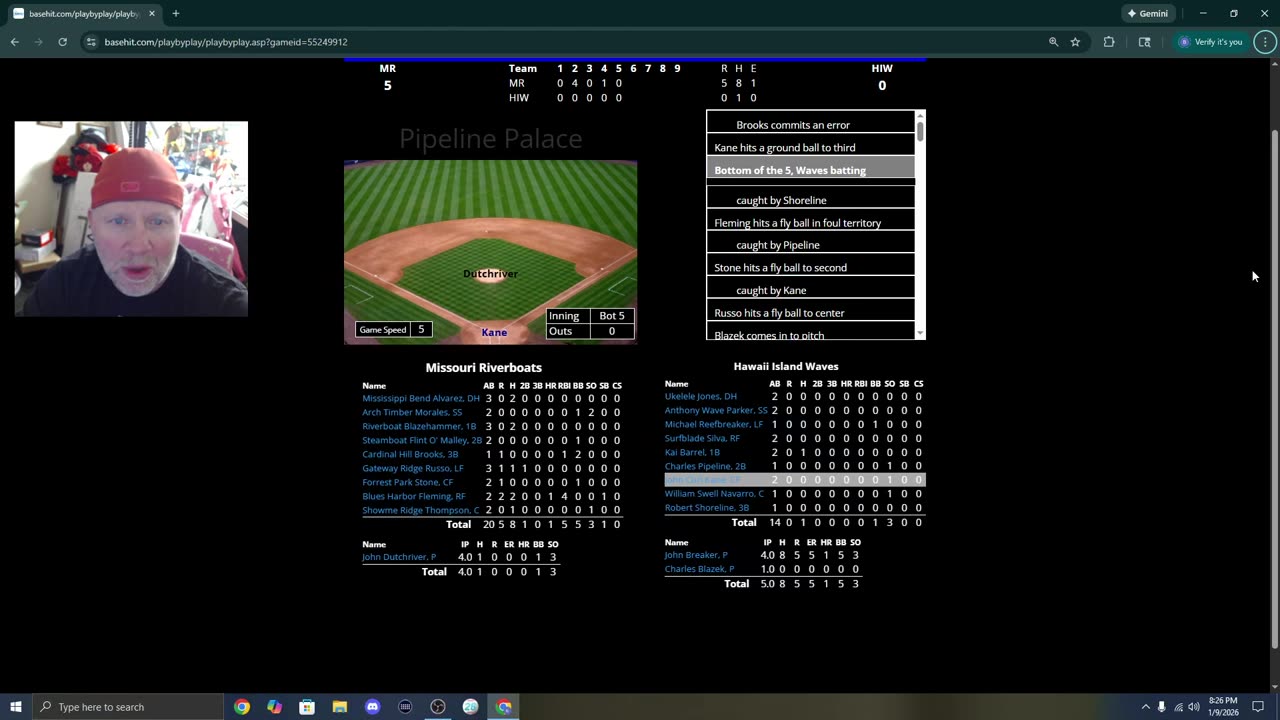Open the Windows notification center
The height and width of the screenshot is (720, 1280).
(x=1258, y=707)
